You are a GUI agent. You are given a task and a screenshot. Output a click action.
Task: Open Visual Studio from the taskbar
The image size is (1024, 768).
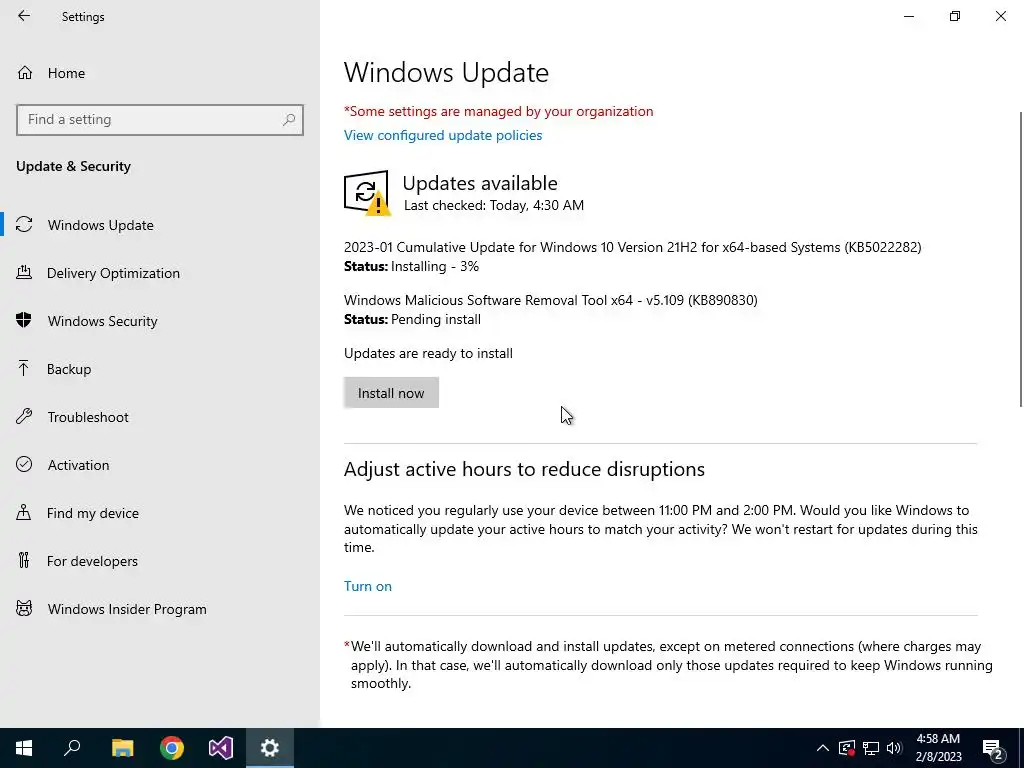pyautogui.click(x=221, y=748)
